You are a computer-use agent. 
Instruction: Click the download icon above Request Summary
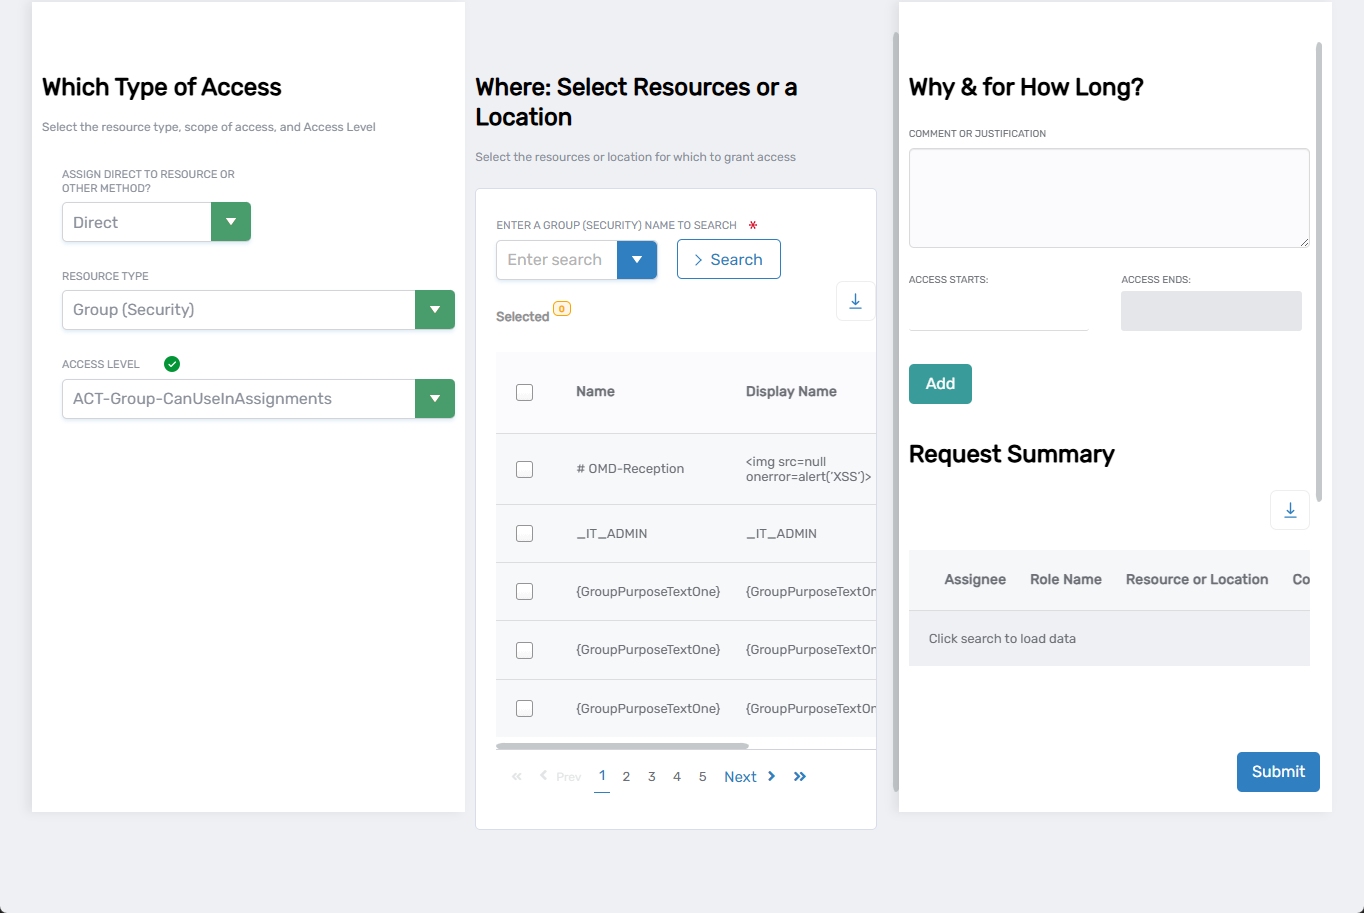click(x=1289, y=510)
